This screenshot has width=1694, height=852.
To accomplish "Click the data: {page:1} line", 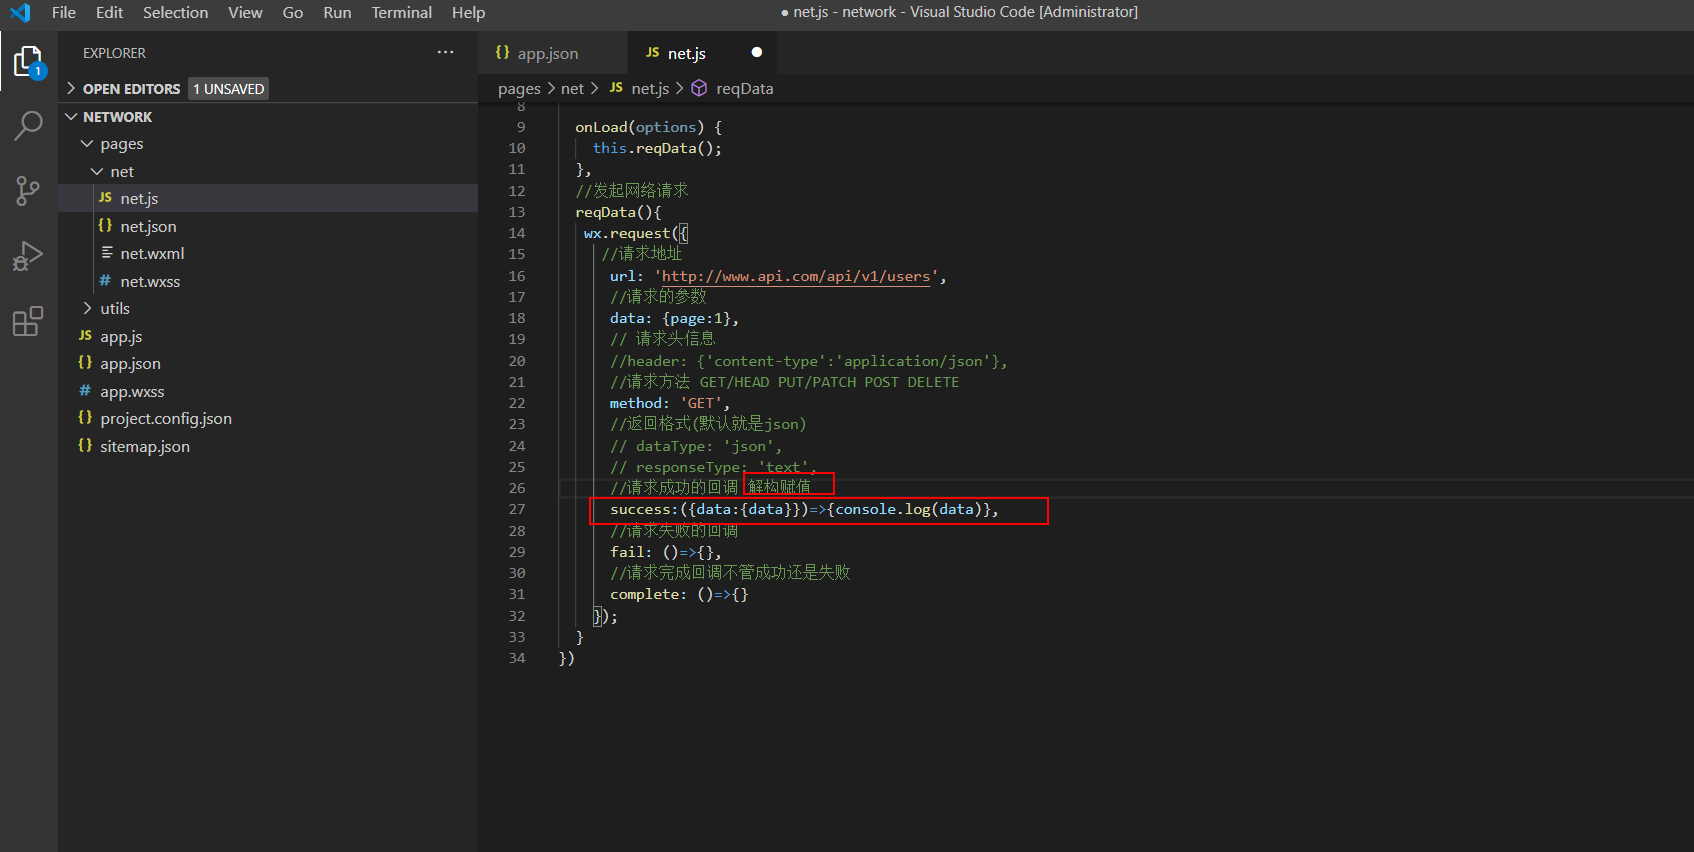I will (674, 318).
